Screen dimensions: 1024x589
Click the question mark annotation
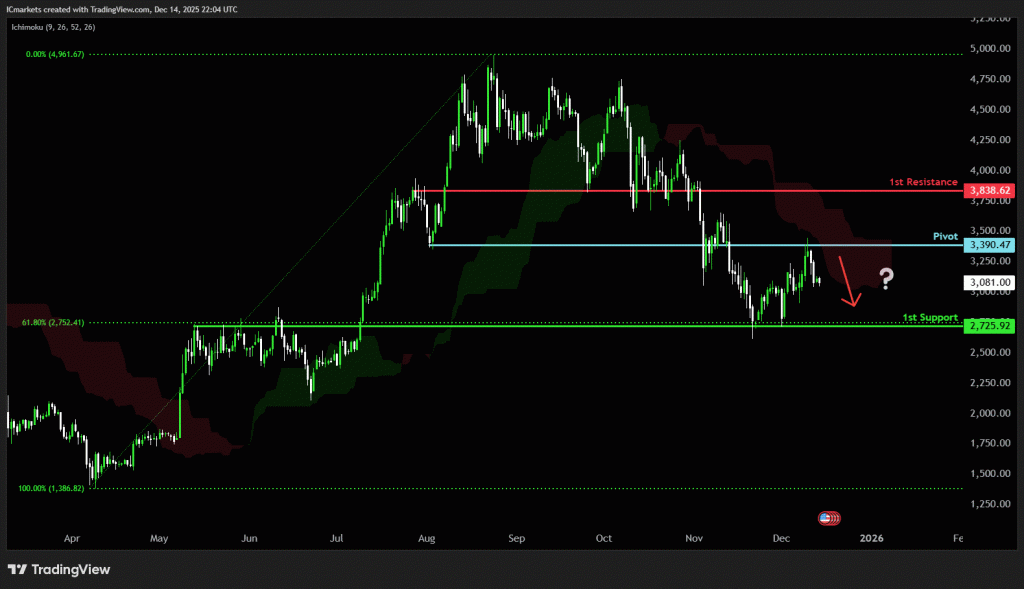tap(885, 277)
